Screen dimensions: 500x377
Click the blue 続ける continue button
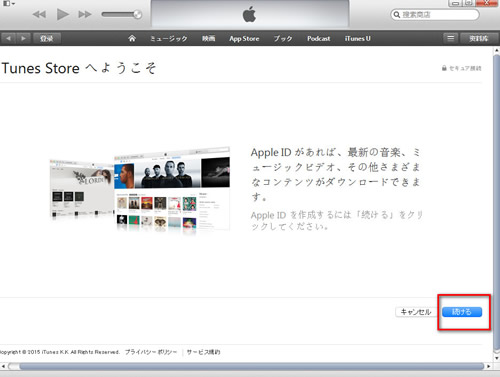tap(462, 312)
